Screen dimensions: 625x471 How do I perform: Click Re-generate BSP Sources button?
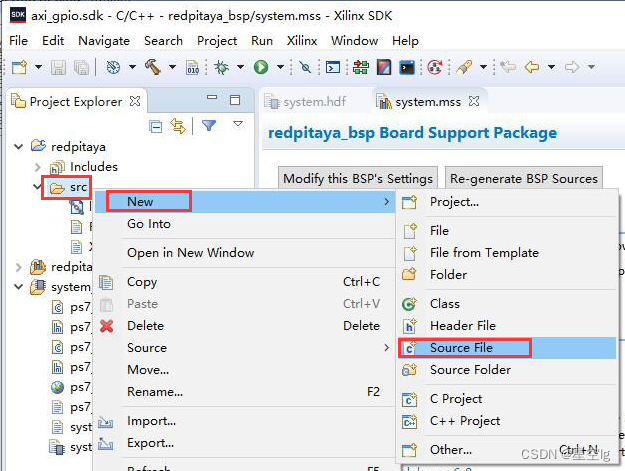[523, 179]
